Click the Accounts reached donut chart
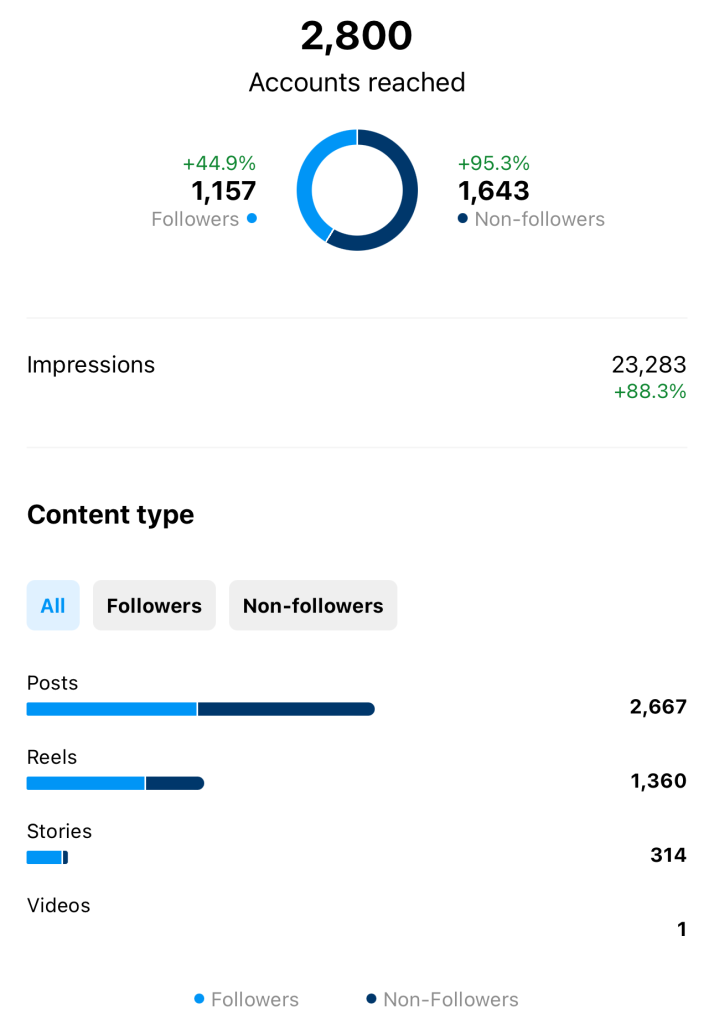Image resolution: width=714 pixels, height=1024 pixels. [x=357, y=190]
